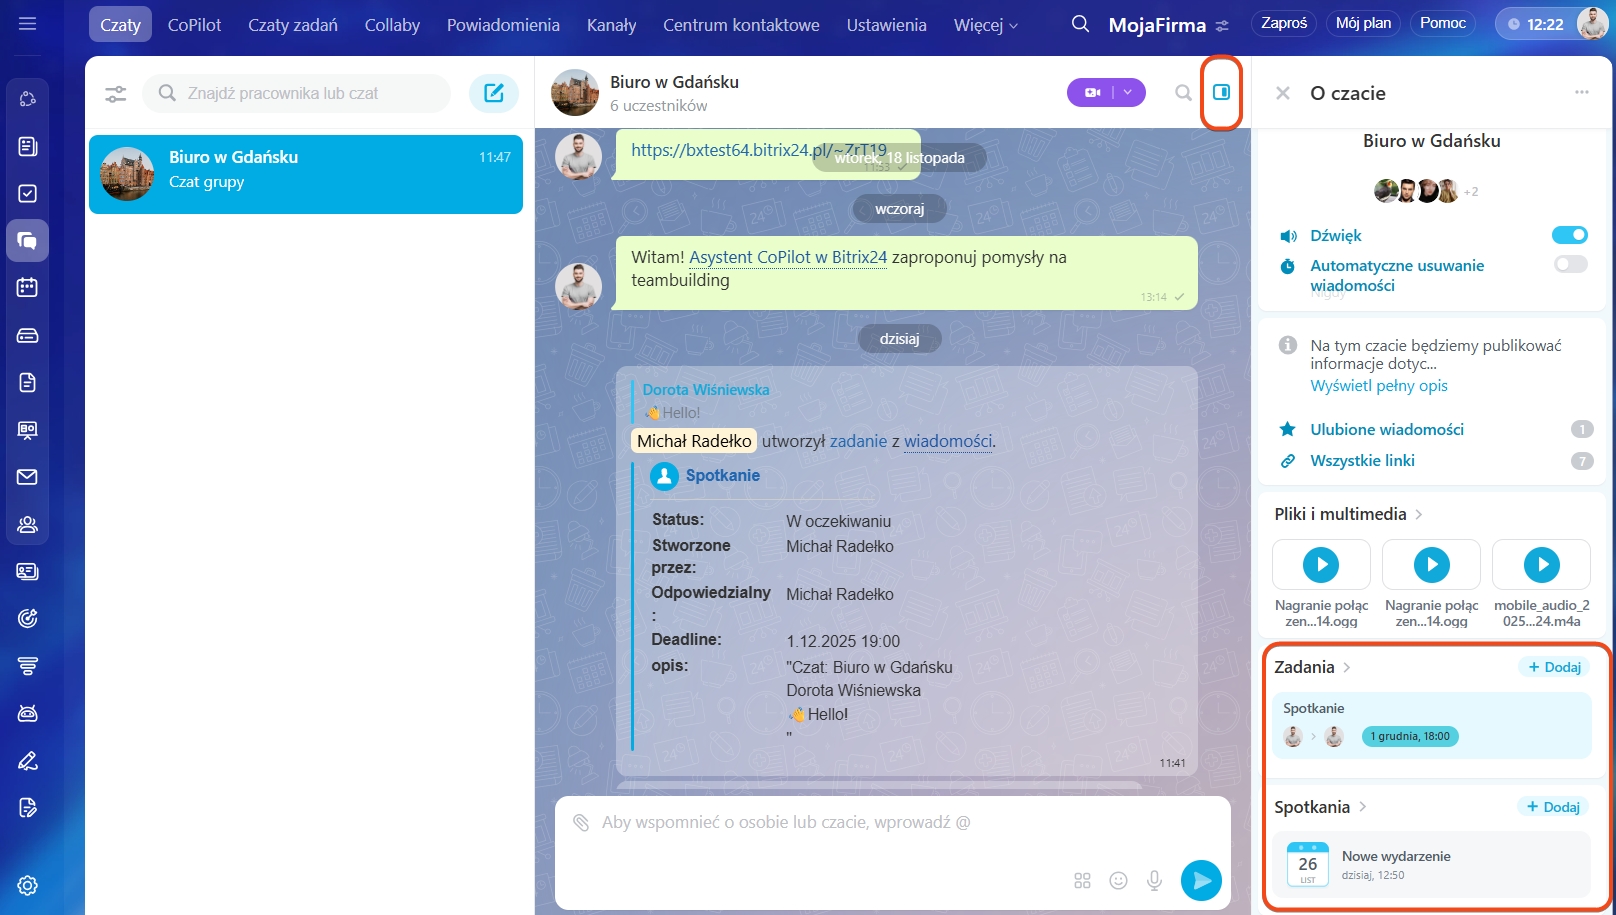Open the Nowe wydarzenie meeting card

tap(1431, 865)
